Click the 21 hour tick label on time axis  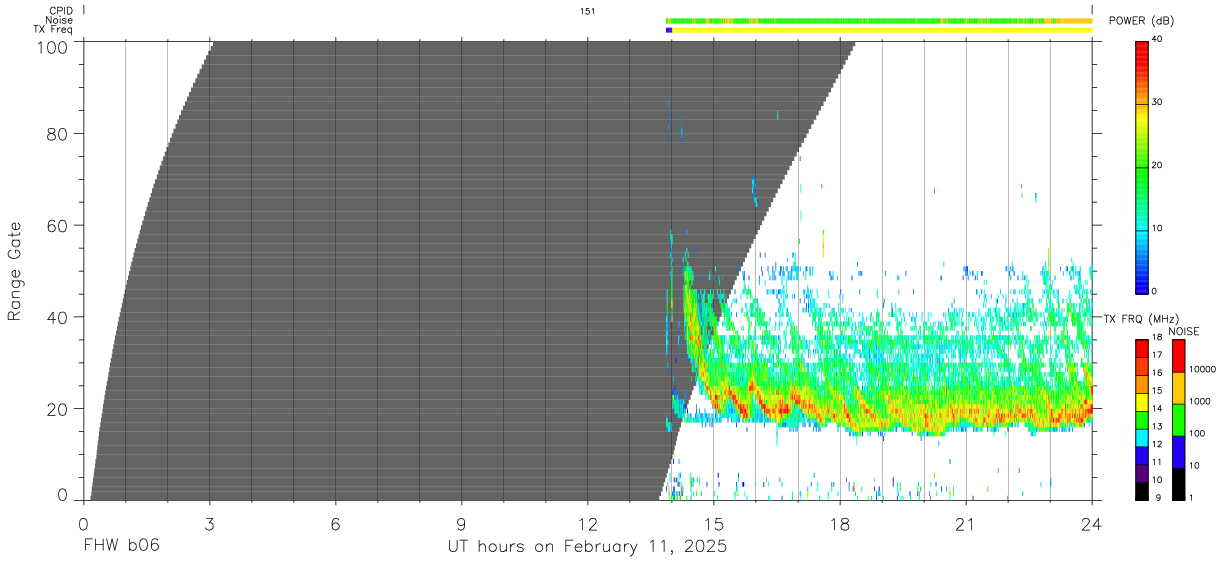965,523
